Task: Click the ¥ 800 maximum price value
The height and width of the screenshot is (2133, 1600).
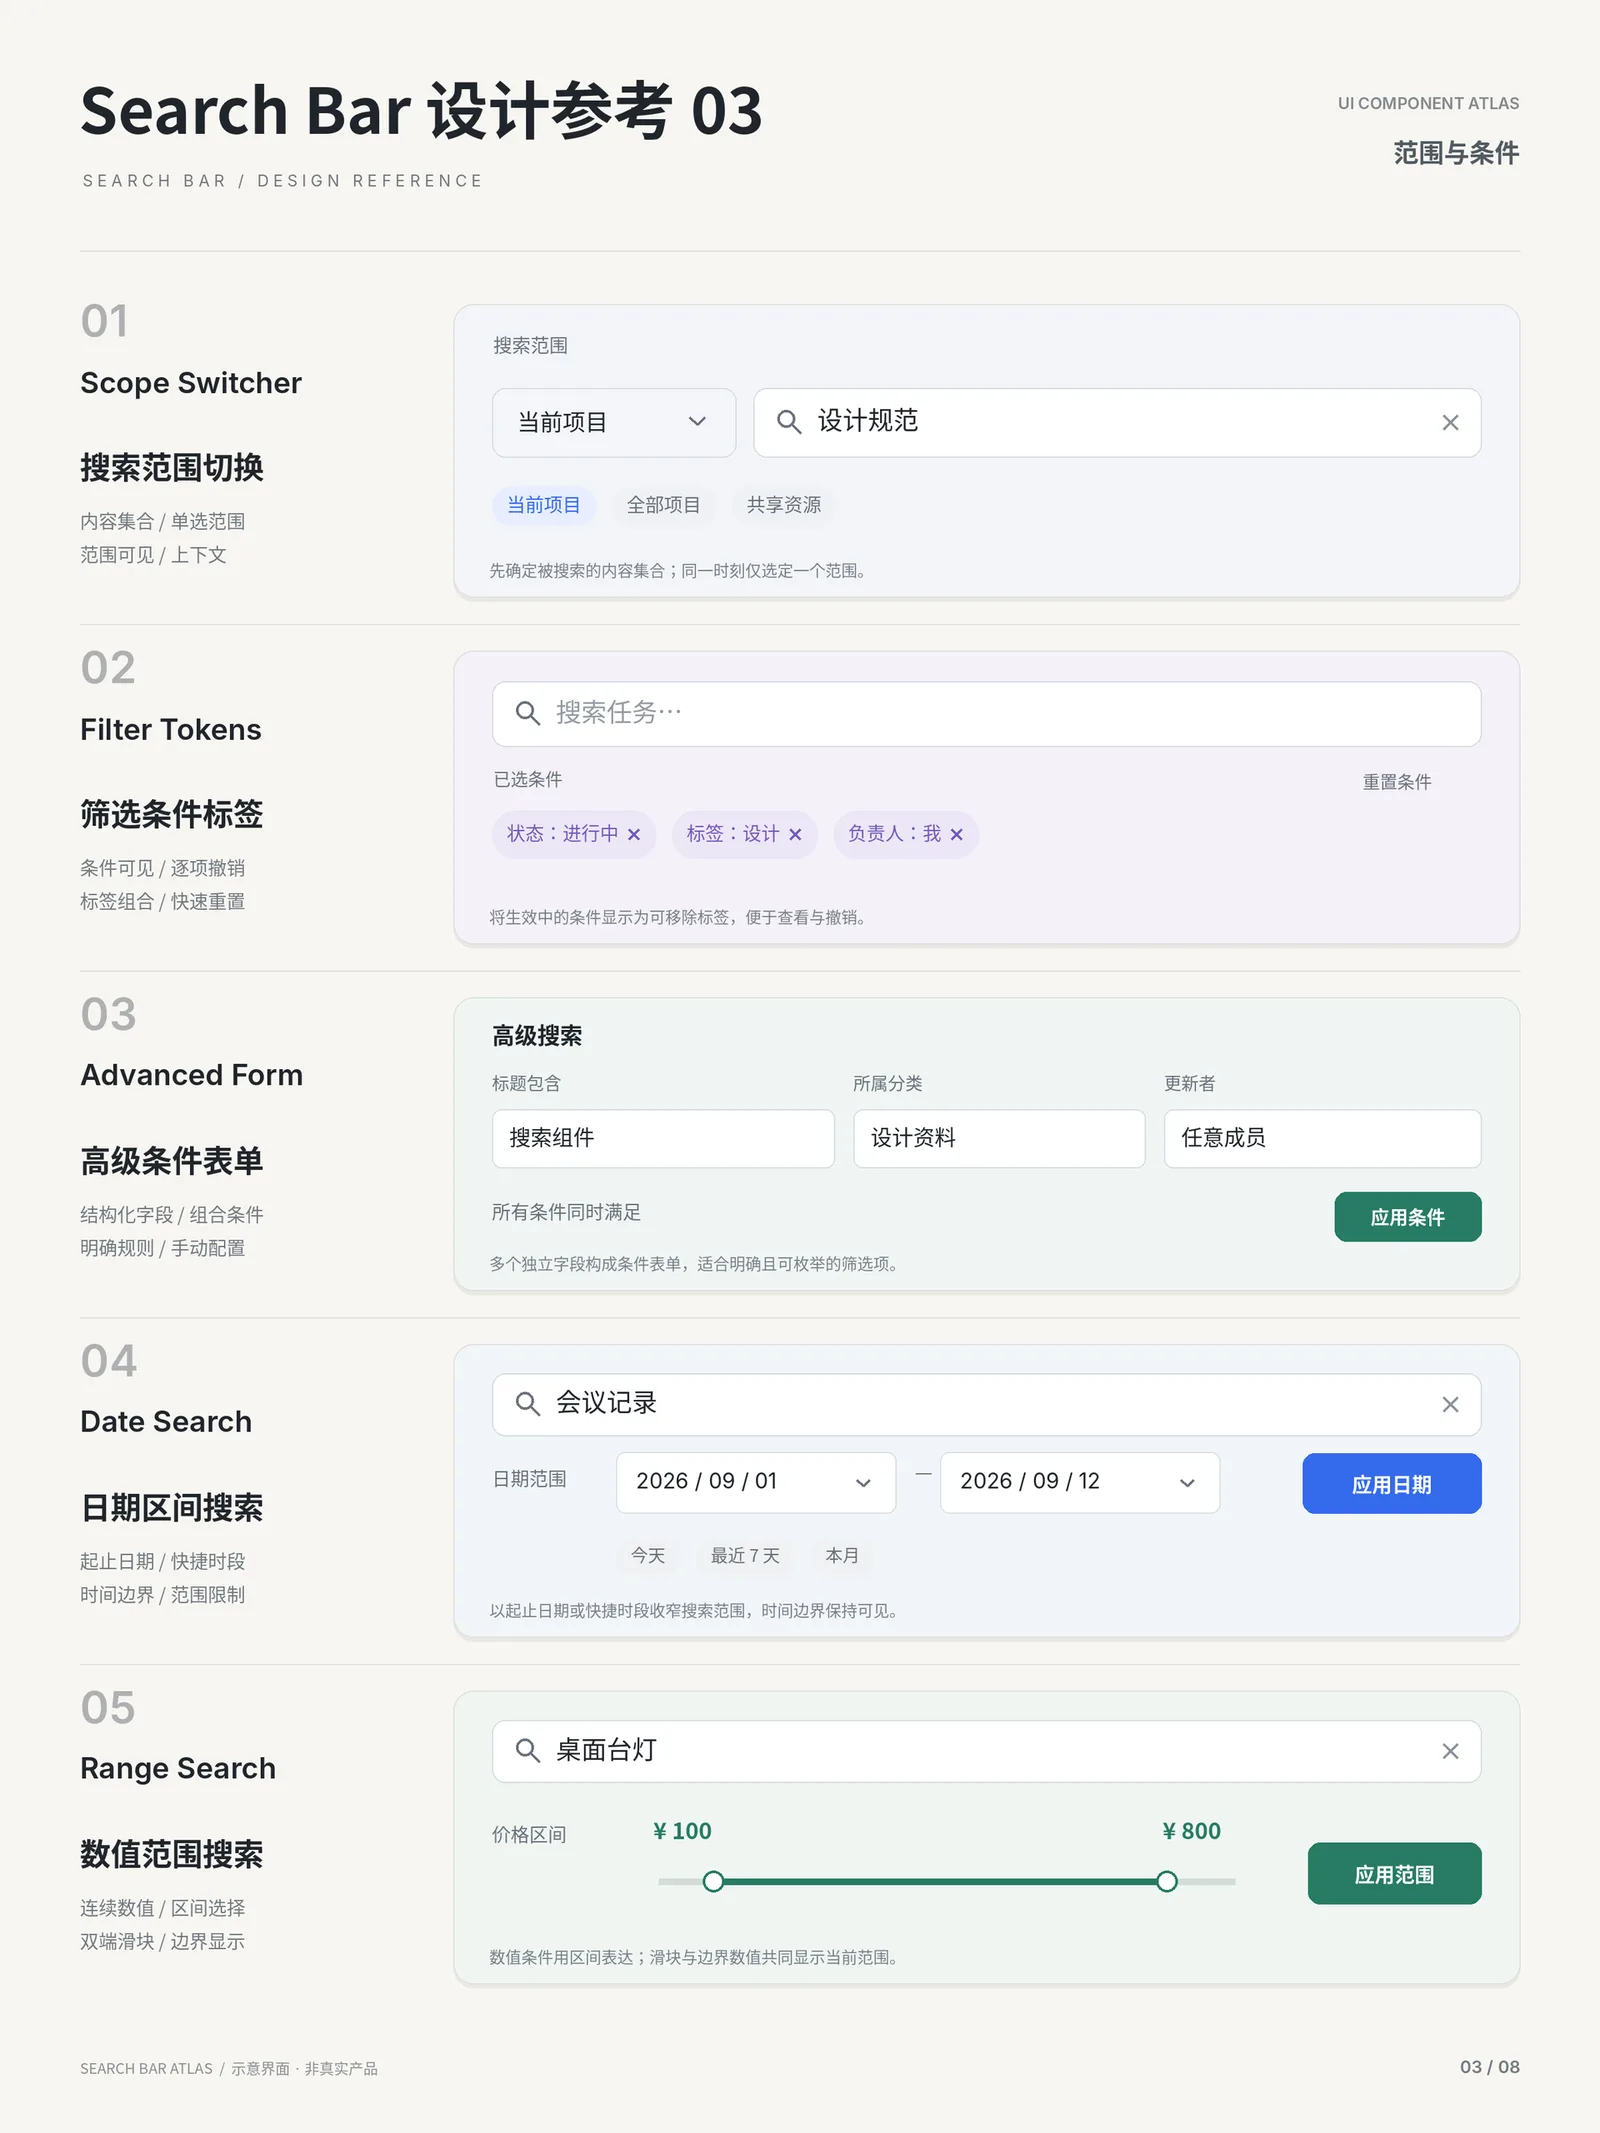Action: click(1191, 1831)
